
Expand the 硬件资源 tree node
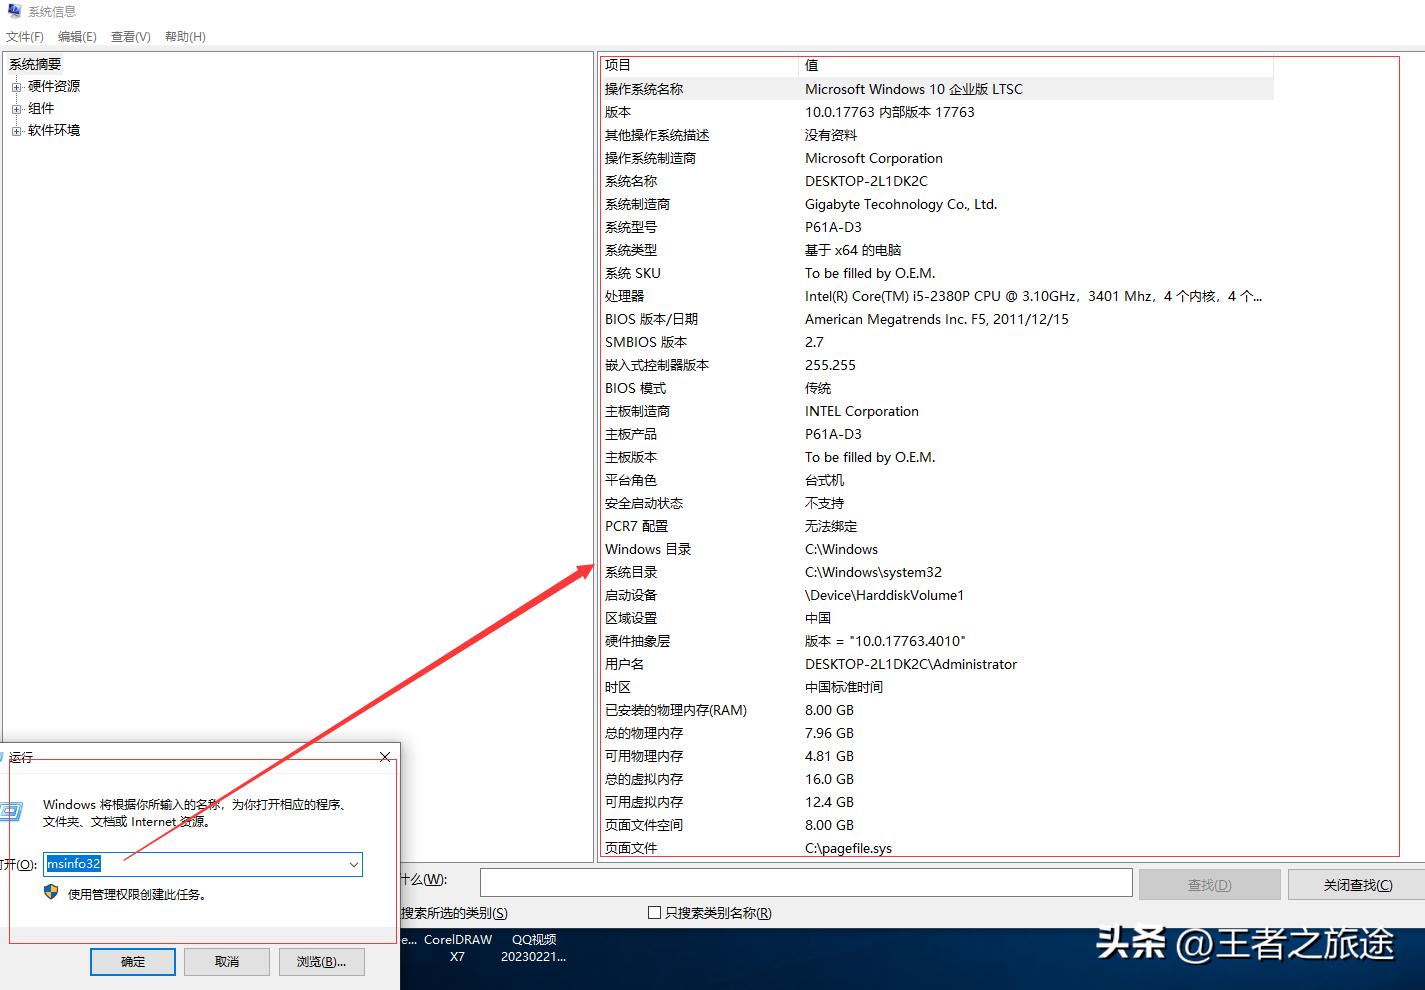(17, 86)
